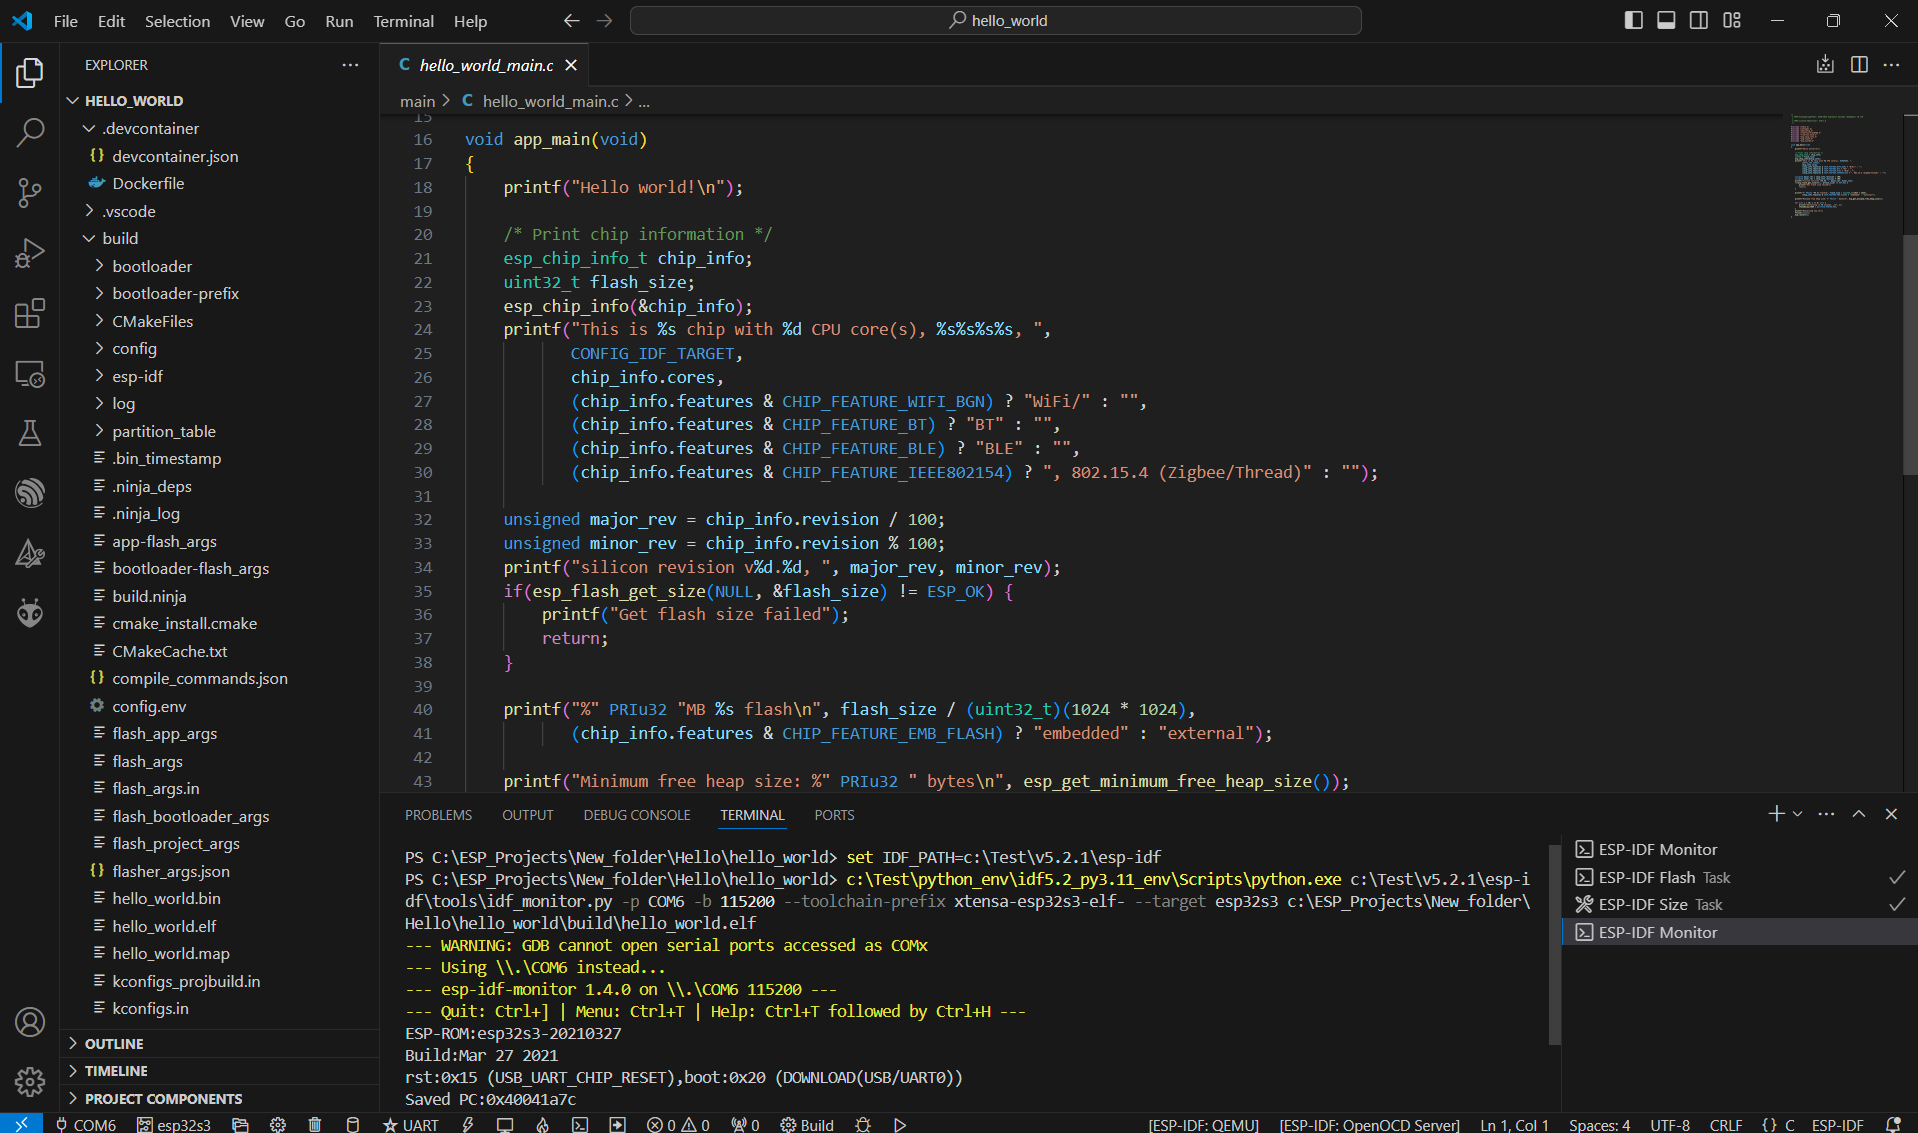This screenshot has height=1133, width=1918.
Task: Open the Testing flask view
Action: point(30,433)
